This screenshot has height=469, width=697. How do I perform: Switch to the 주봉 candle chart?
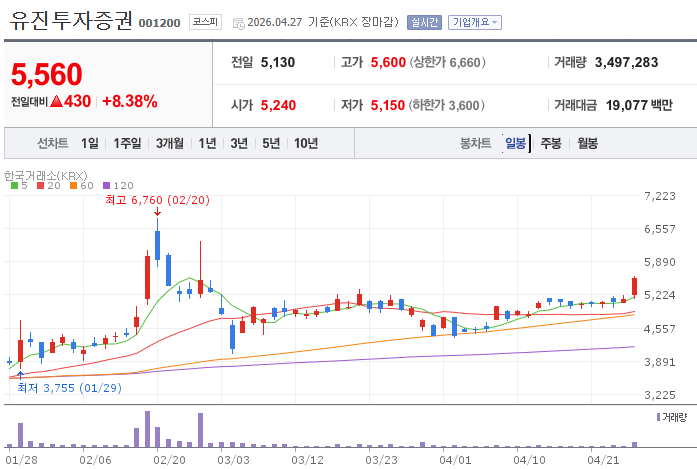point(551,143)
